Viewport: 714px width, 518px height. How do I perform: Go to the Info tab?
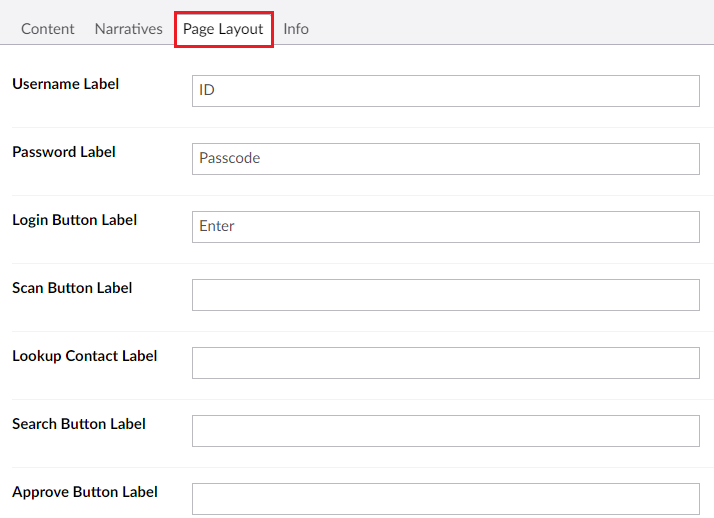point(296,29)
